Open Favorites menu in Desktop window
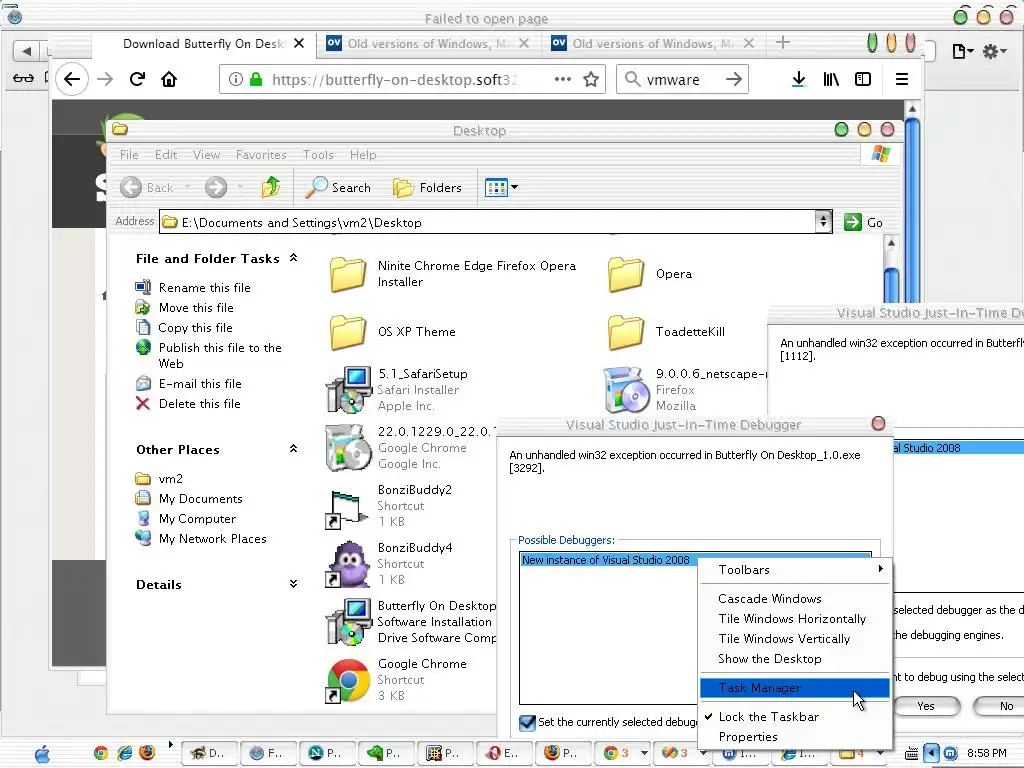The width and height of the screenshot is (1024, 768). point(261,155)
